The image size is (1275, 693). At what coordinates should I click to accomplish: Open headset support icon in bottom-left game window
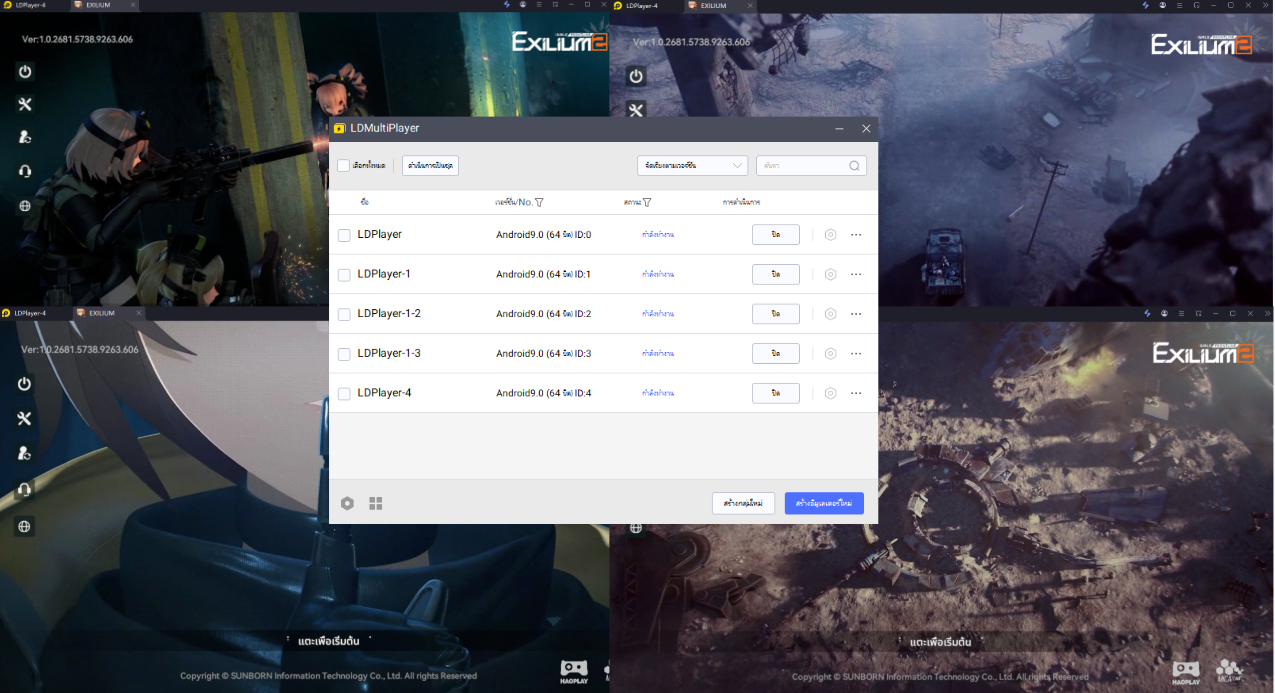coord(25,489)
